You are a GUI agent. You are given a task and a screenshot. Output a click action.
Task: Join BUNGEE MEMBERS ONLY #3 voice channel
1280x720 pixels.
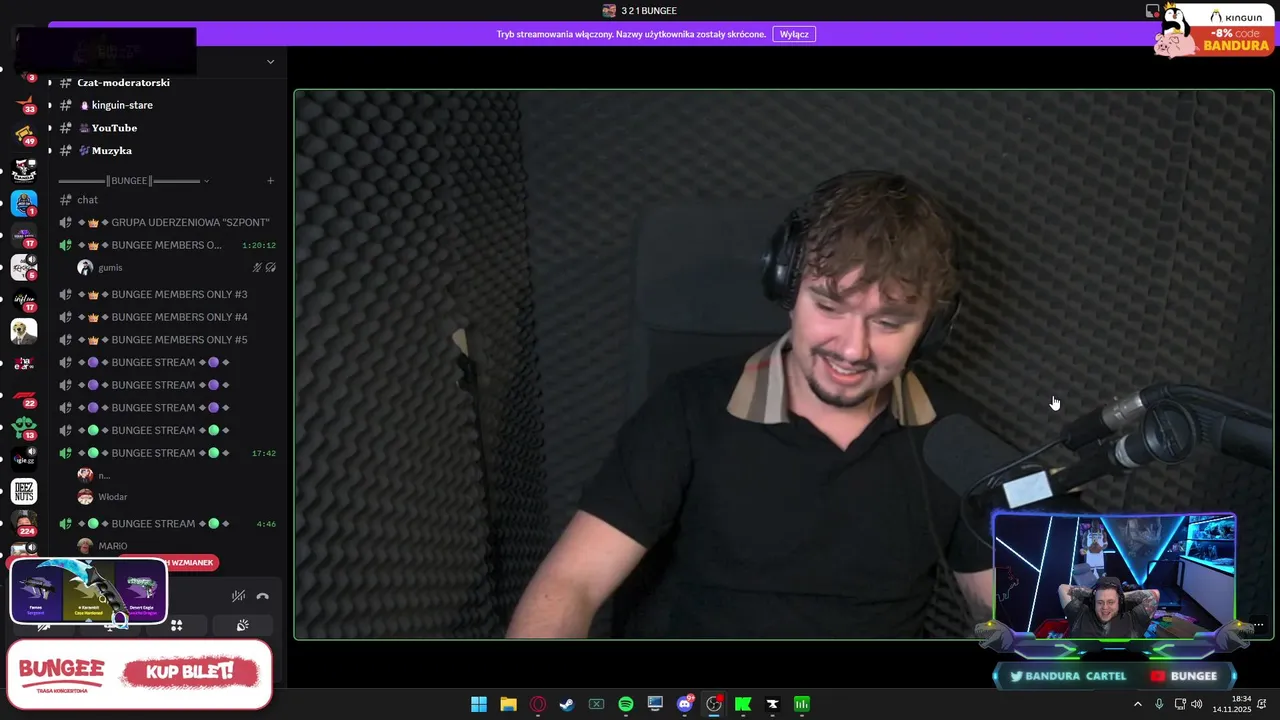pyautogui.click(x=166, y=294)
